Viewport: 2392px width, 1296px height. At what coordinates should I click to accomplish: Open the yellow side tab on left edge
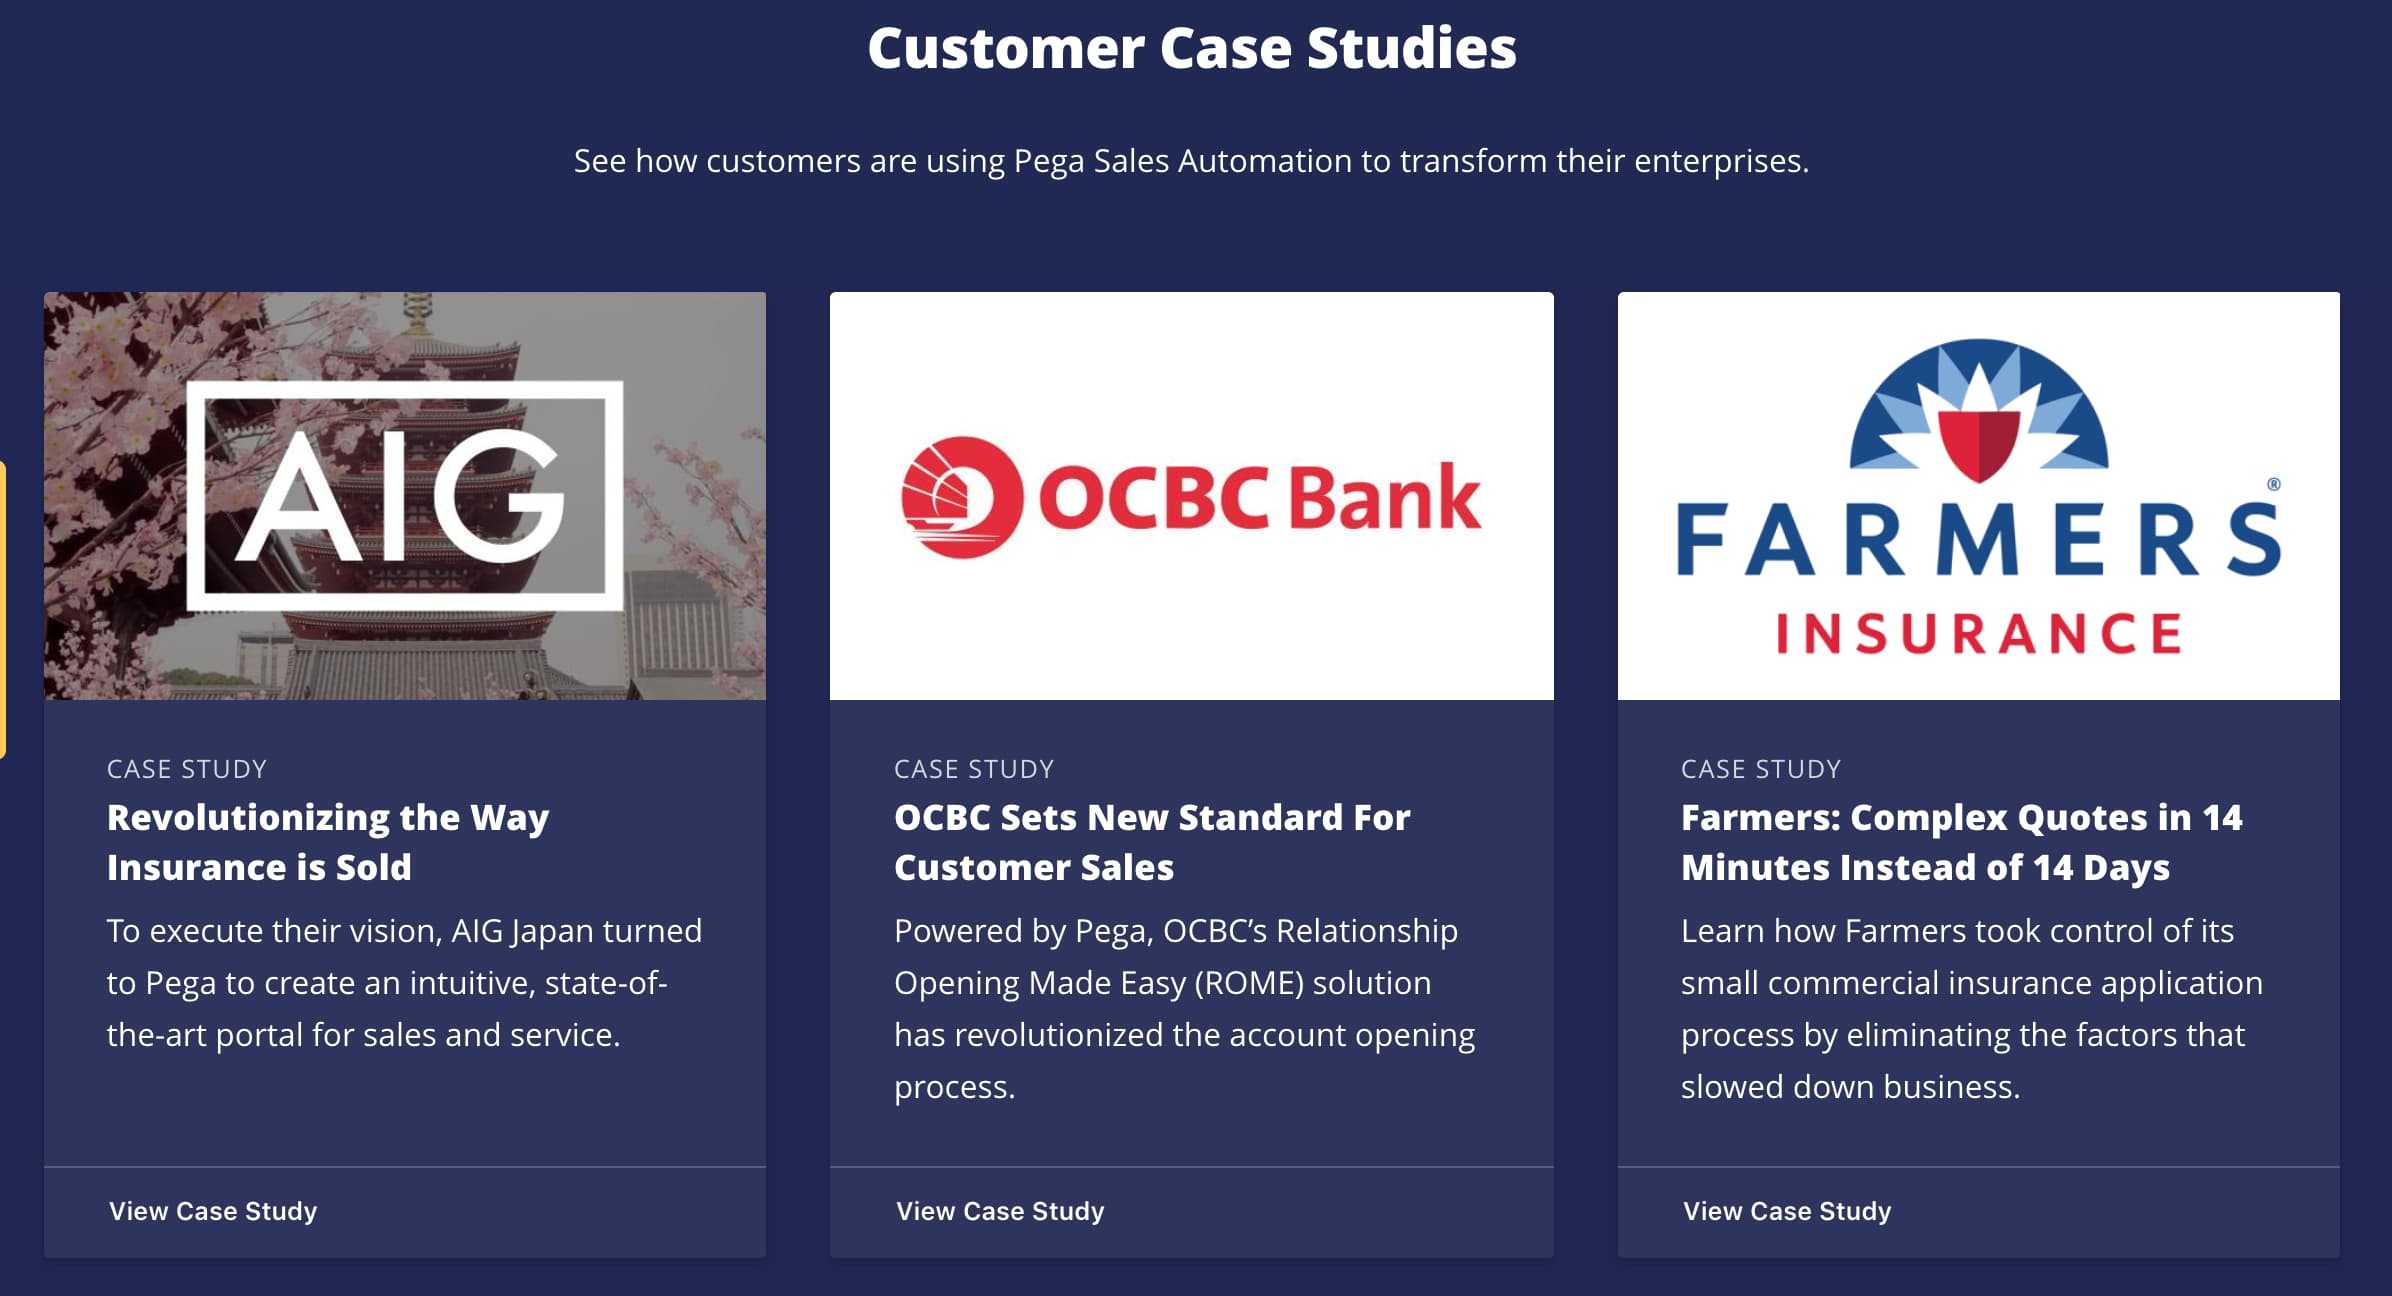click(3, 610)
